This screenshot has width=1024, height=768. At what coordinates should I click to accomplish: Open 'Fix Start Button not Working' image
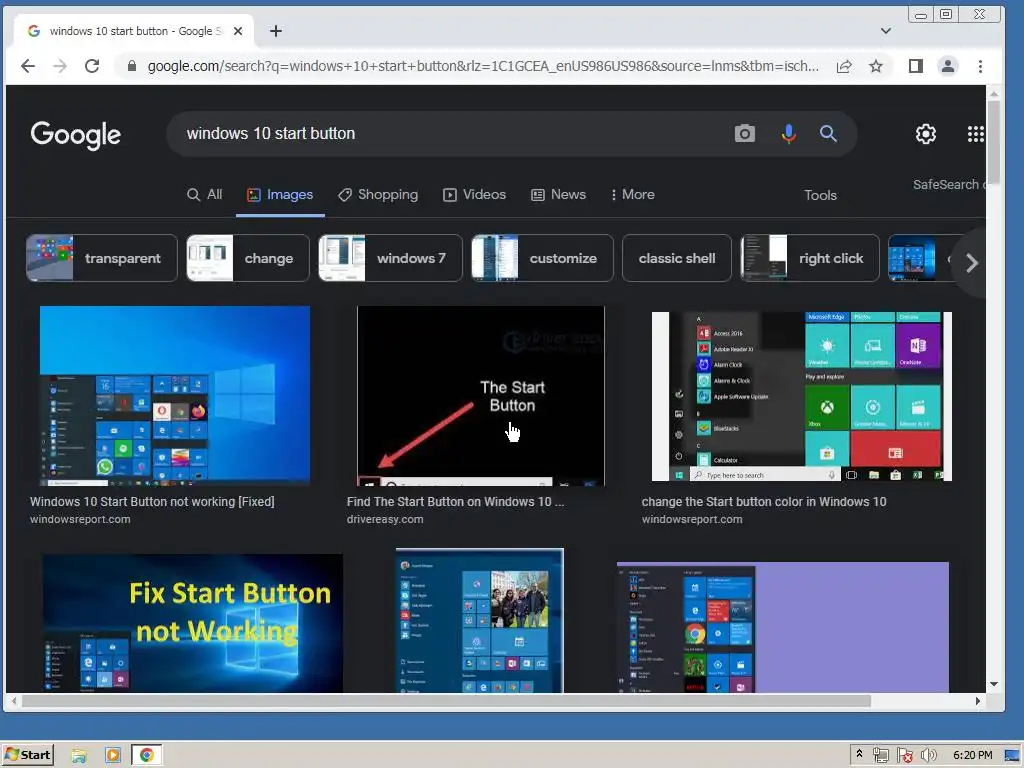[x=193, y=623]
